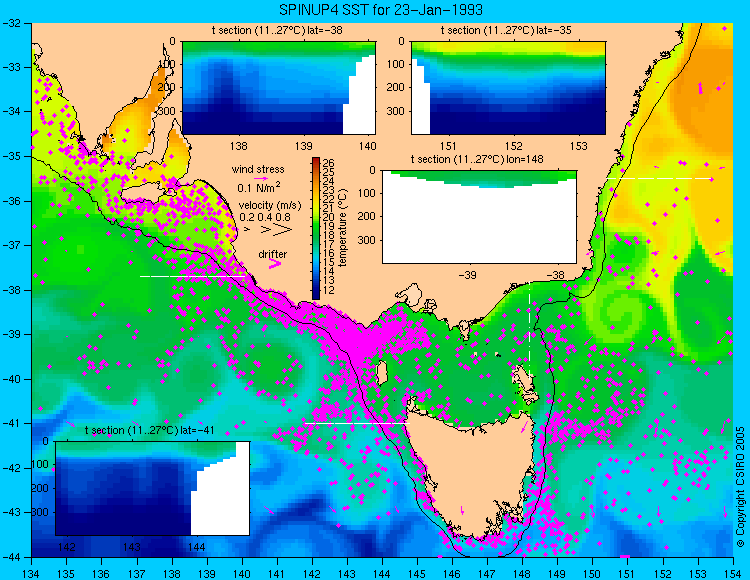
Task: Click the 't section (11..27°C) lat=-35' inset title
Action: tap(506, 31)
